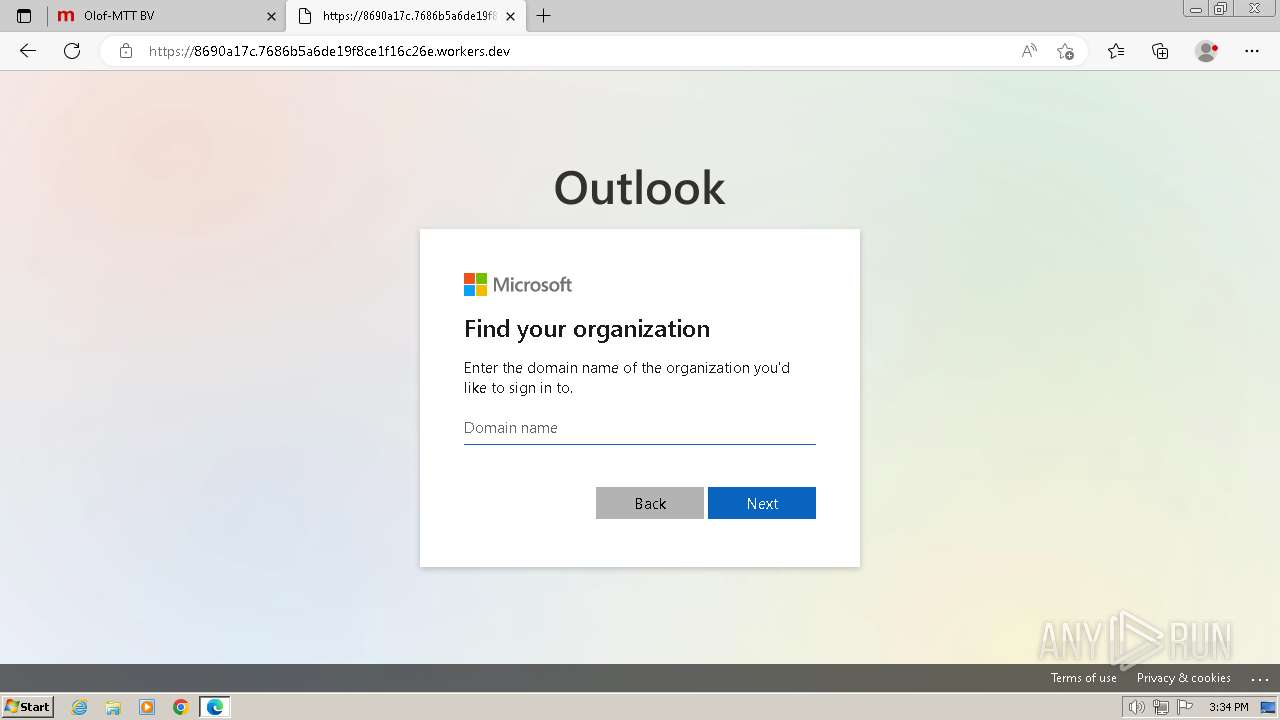Click the browser profile avatar
Screen dimensions: 1280x720
point(1206,51)
